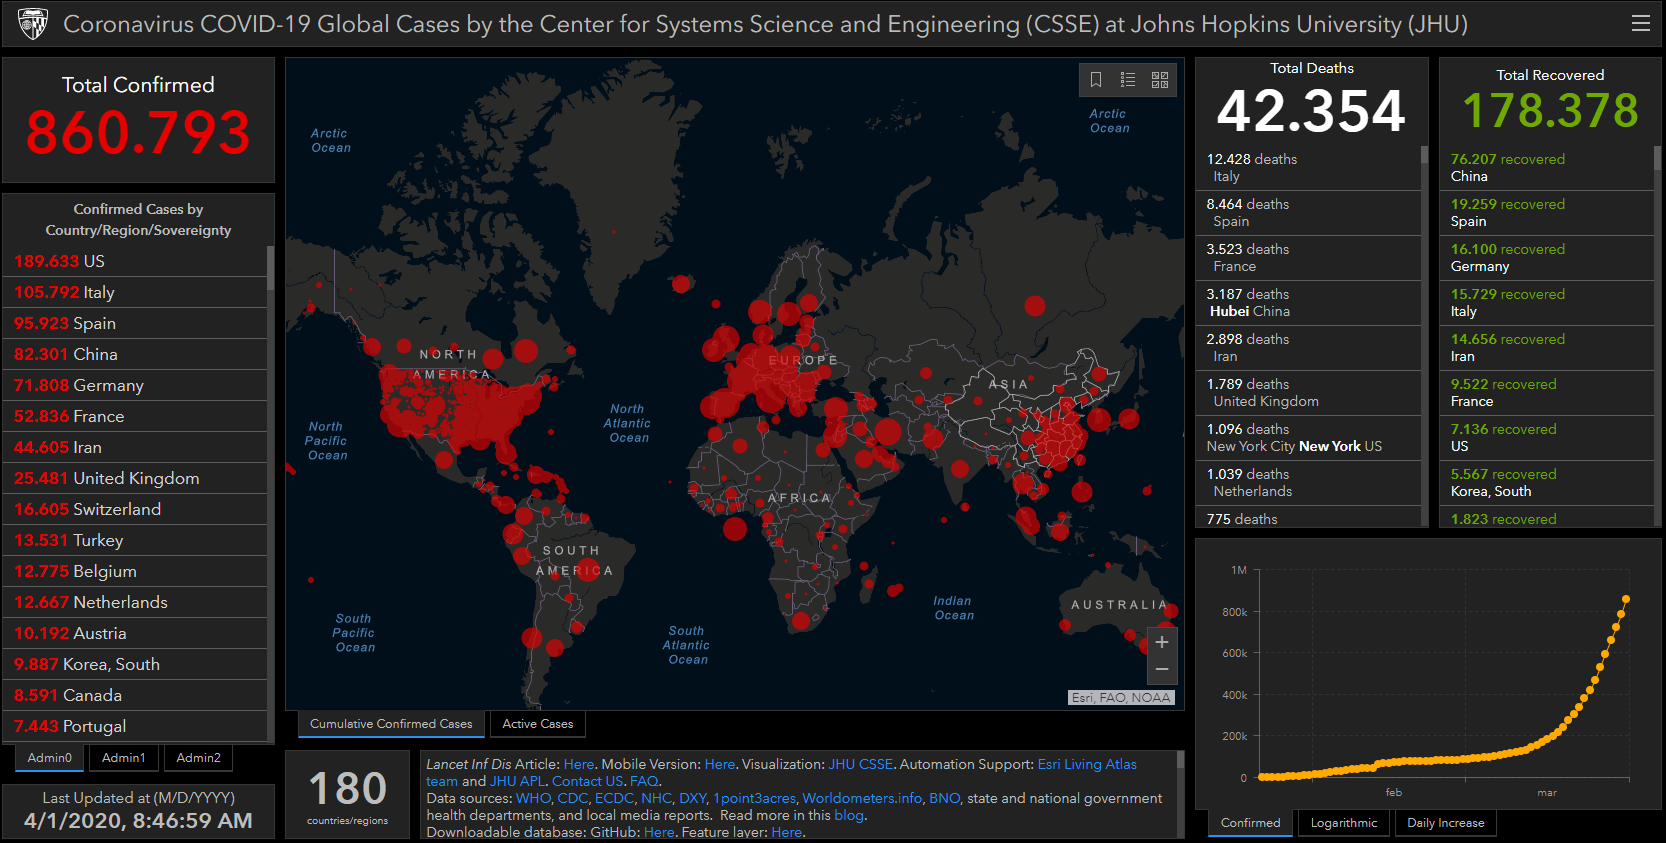Select Turkey in country list
Screen dimensions: 1666x843
tap(135, 540)
